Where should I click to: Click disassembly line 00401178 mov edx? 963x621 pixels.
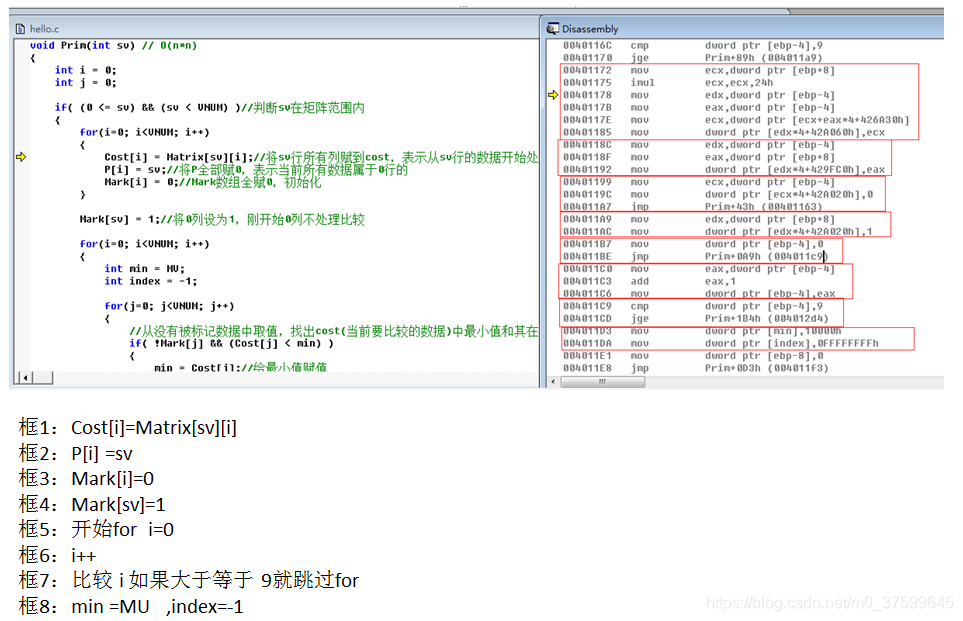click(x=699, y=95)
